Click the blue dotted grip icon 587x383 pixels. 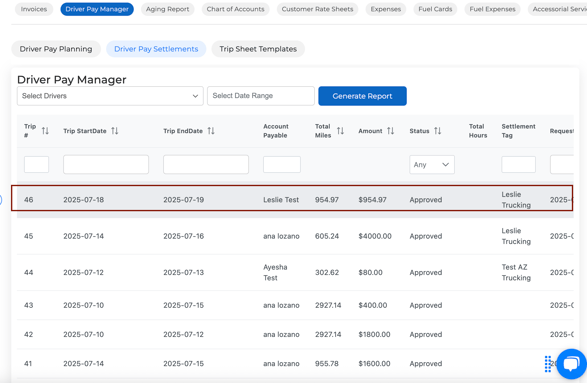click(x=548, y=364)
